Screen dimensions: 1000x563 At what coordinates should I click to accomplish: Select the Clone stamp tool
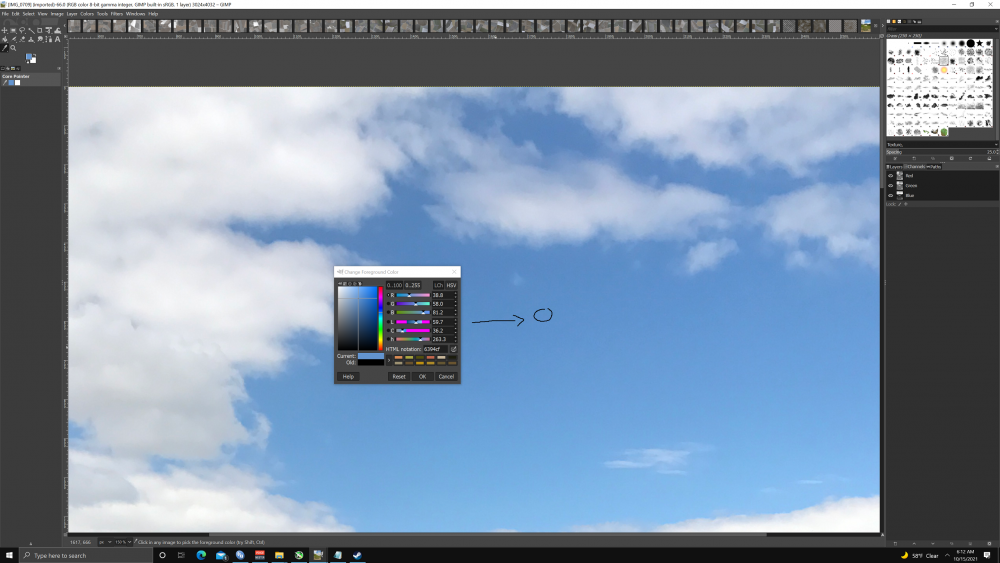click(31, 40)
